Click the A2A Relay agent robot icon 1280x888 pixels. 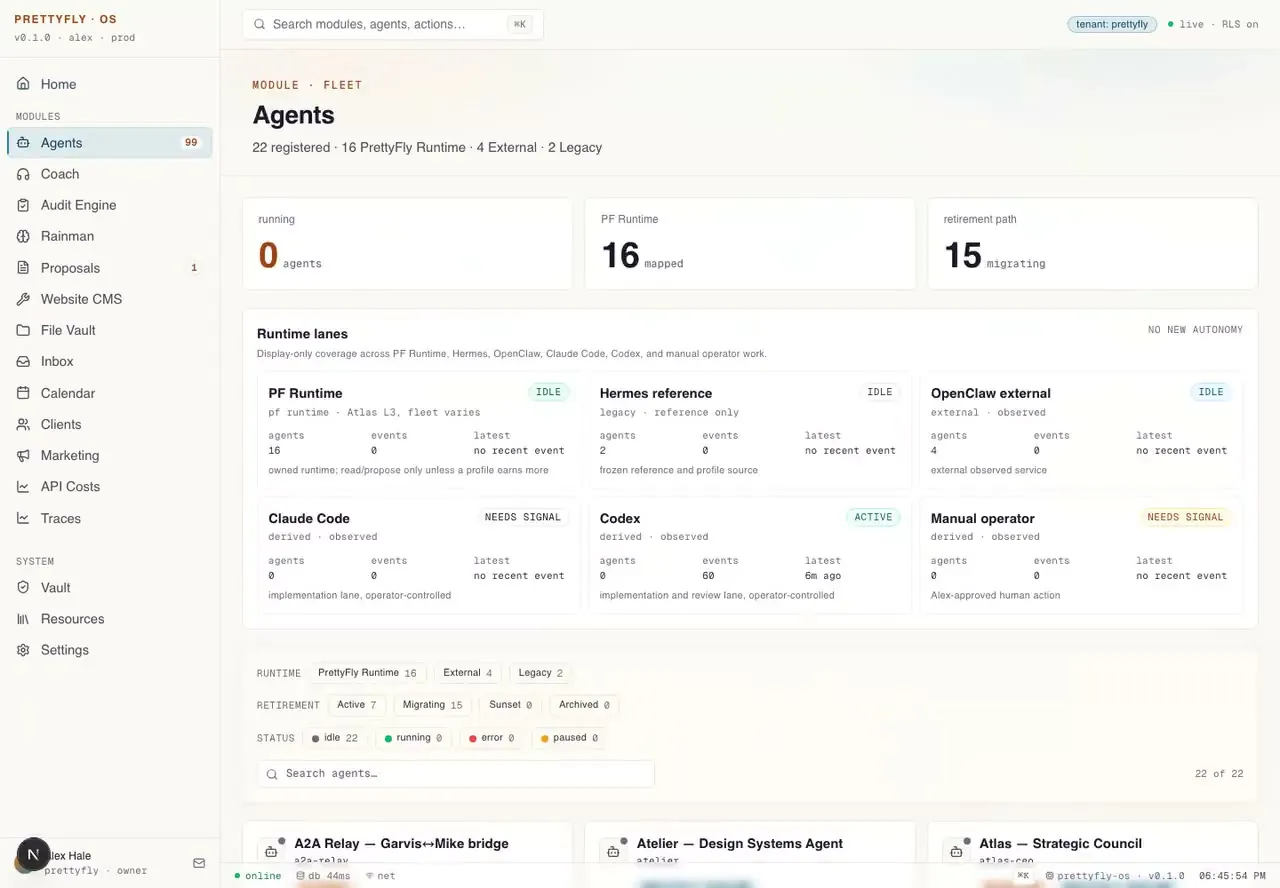(x=270, y=852)
